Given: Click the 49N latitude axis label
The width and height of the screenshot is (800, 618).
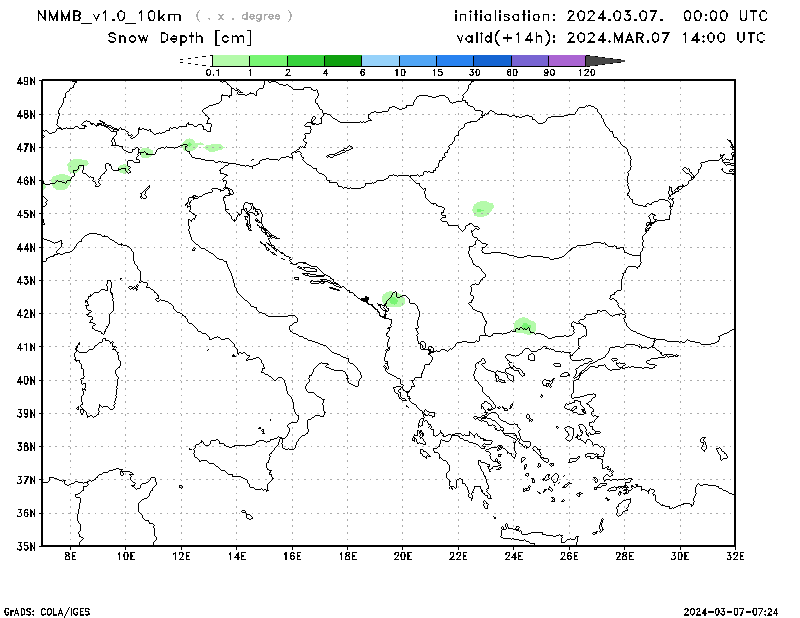Looking at the screenshot, I should coord(25,81).
